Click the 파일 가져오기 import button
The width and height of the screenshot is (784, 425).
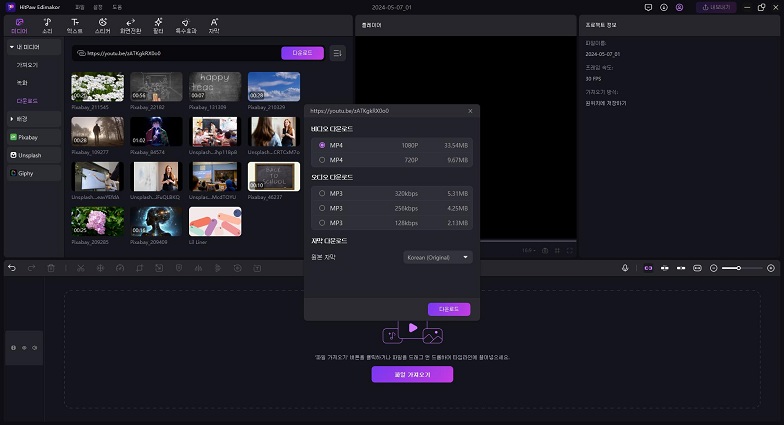pyautogui.click(x=412, y=374)
